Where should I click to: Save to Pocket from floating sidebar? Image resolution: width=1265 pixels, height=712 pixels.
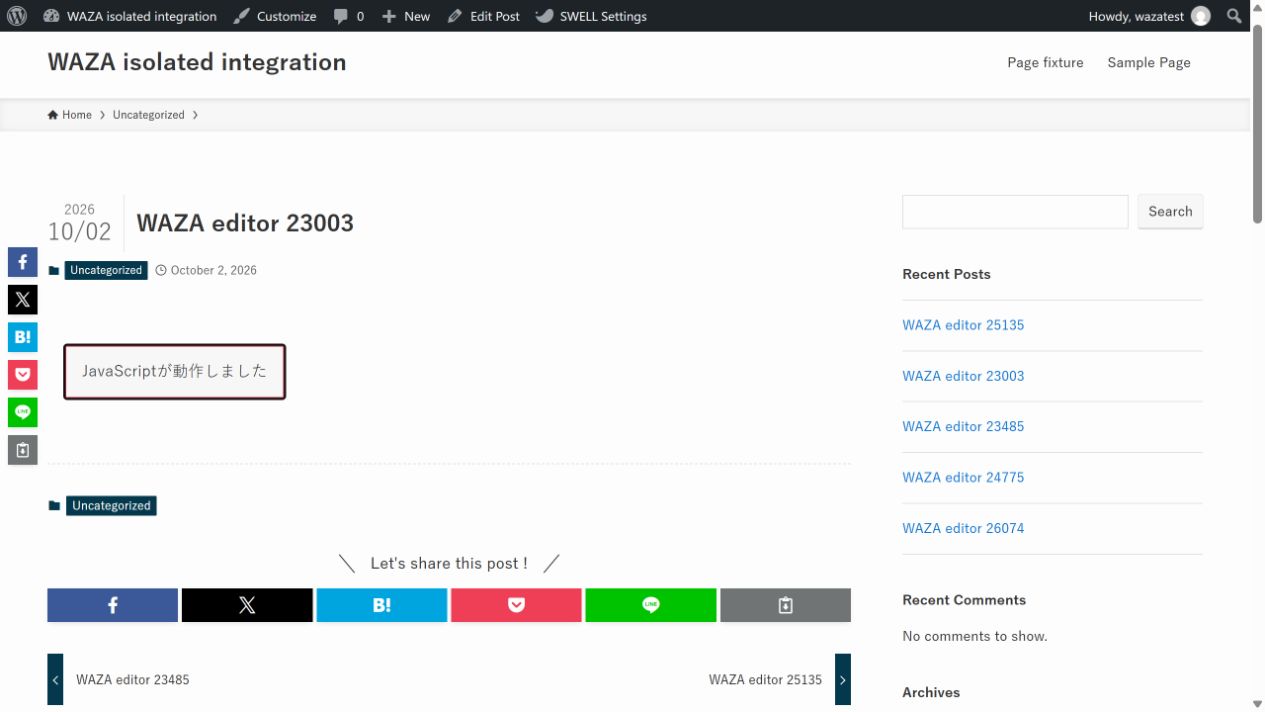23,375
